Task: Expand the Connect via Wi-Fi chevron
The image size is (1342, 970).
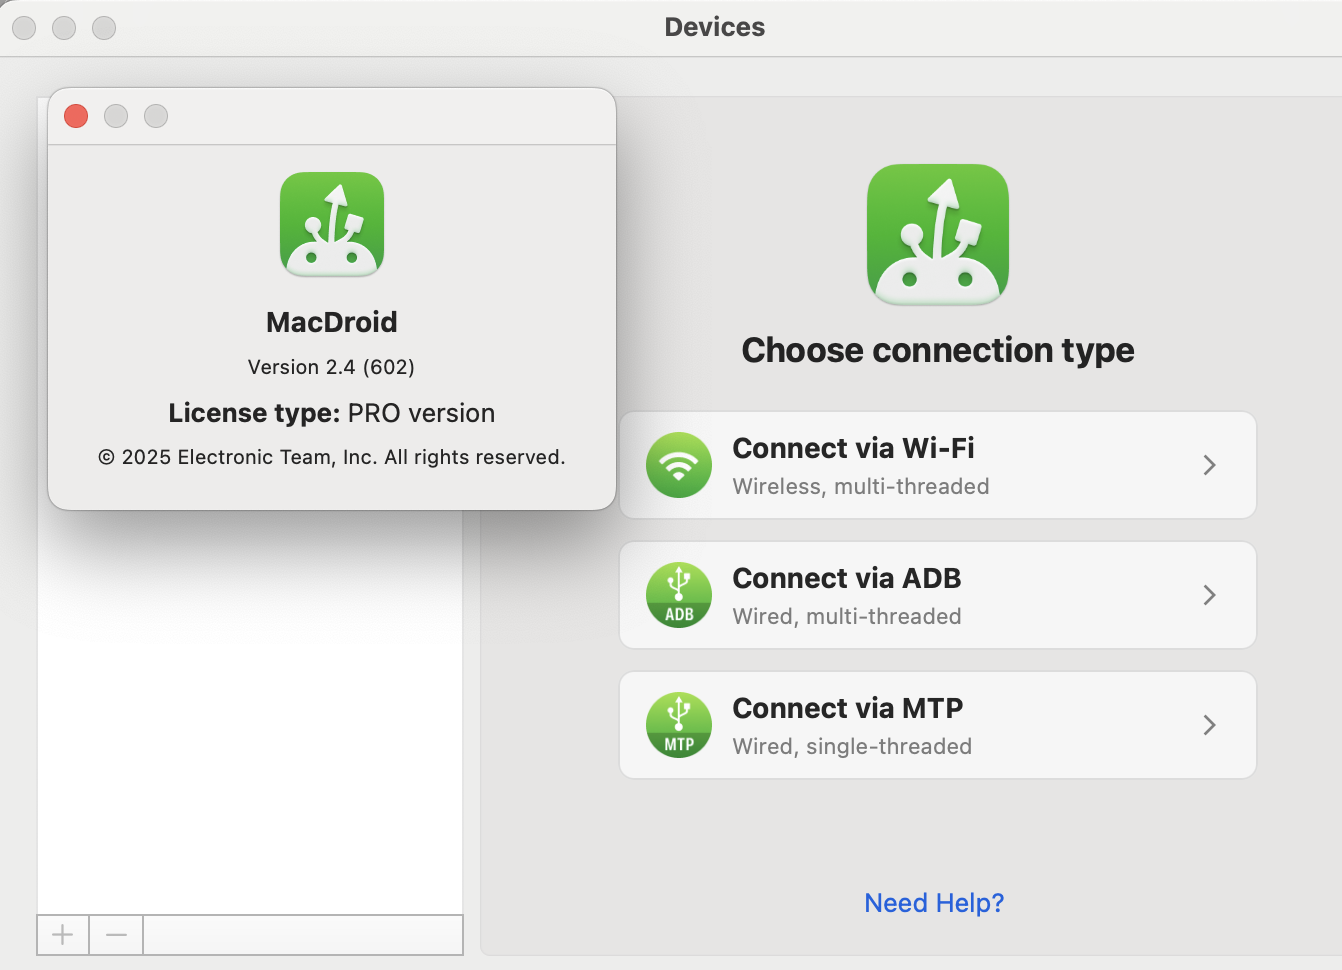Action: pyautogui.click(x=1210, y=465)
